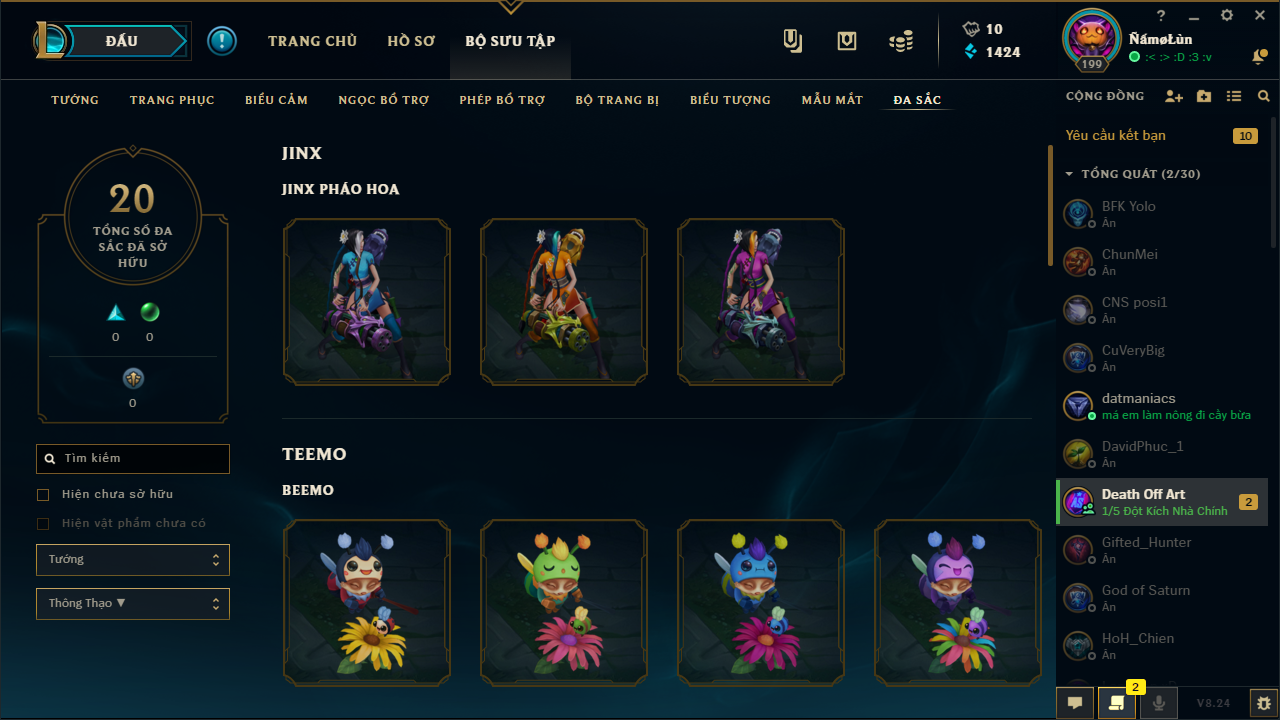Screen dimensions: 1280x720
Task: Select the orange Jinx Pháo Hoa chroma
Action: (x=564, y=302)
